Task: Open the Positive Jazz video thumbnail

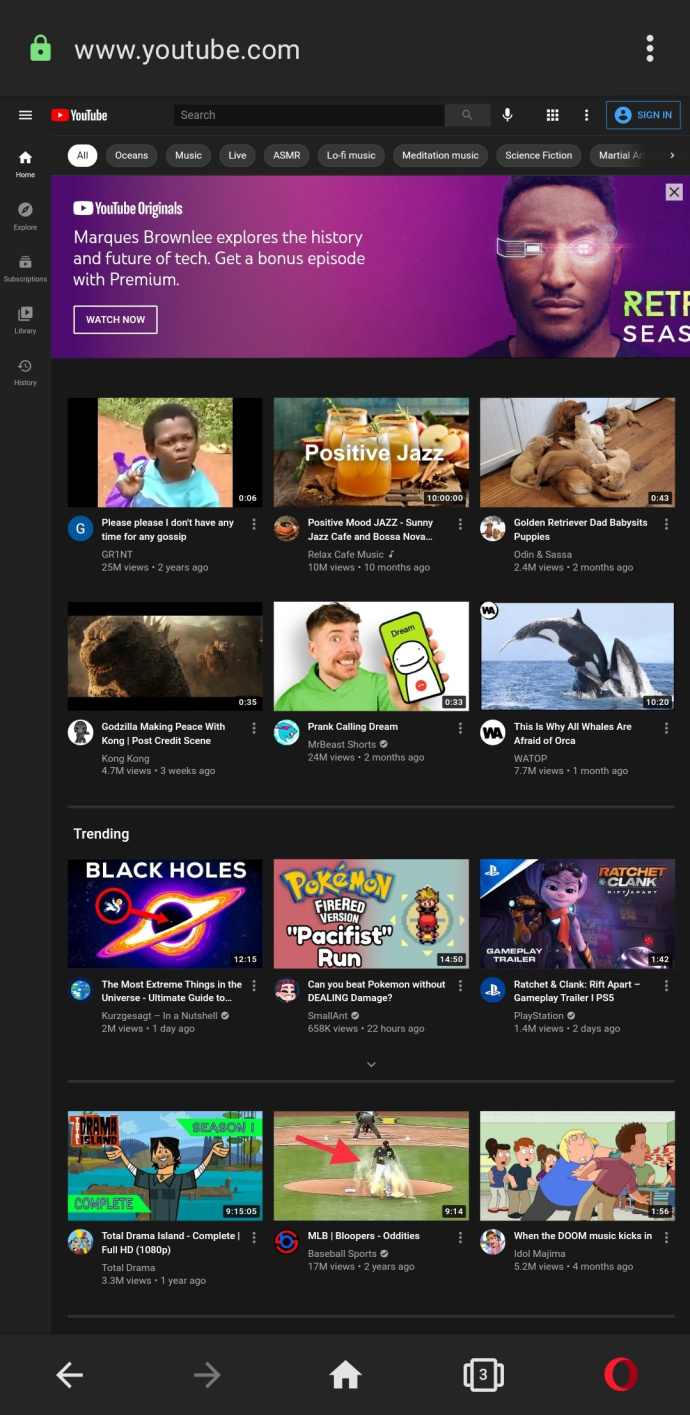Action: pyautogui.click(x=371, y=452)
